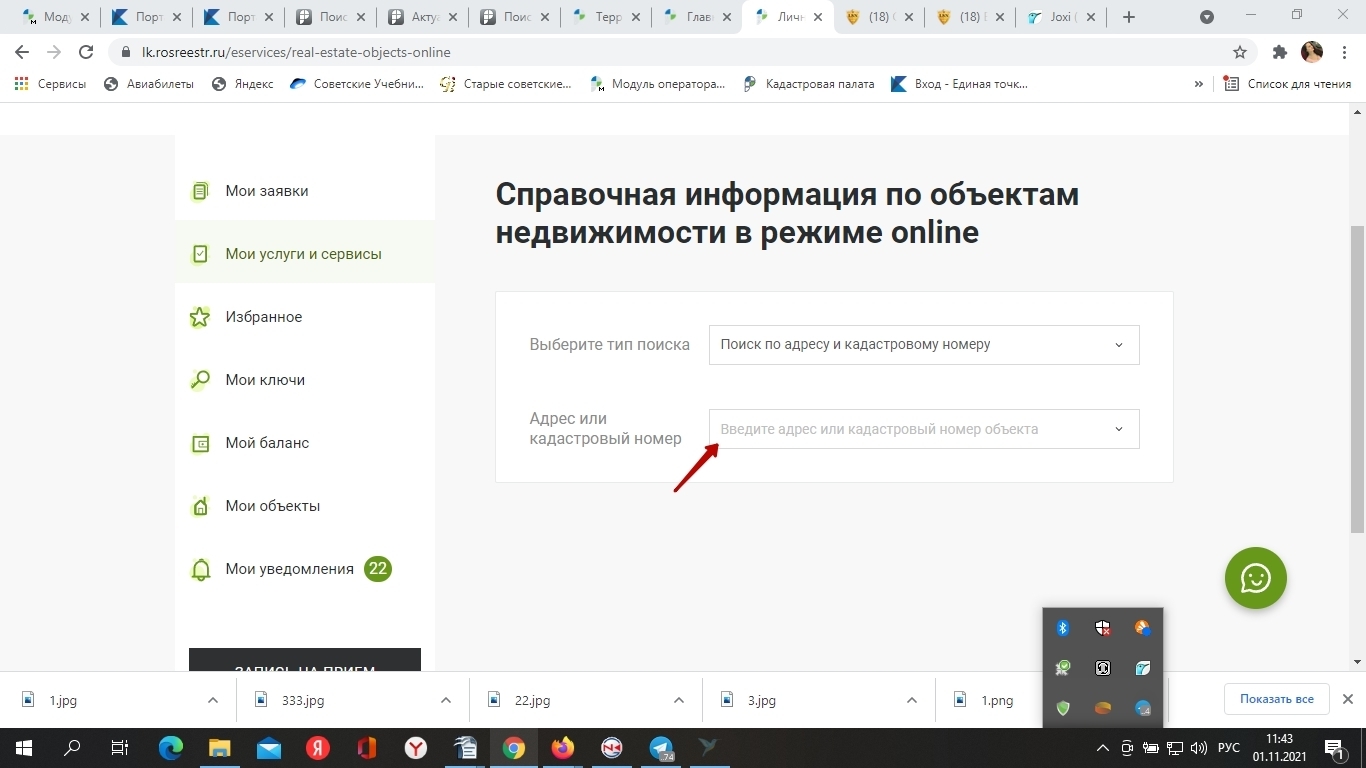Click the bell icon beside Мои уведомления
The height and width of the screenshot is (768, 1366).
(201, 570)
